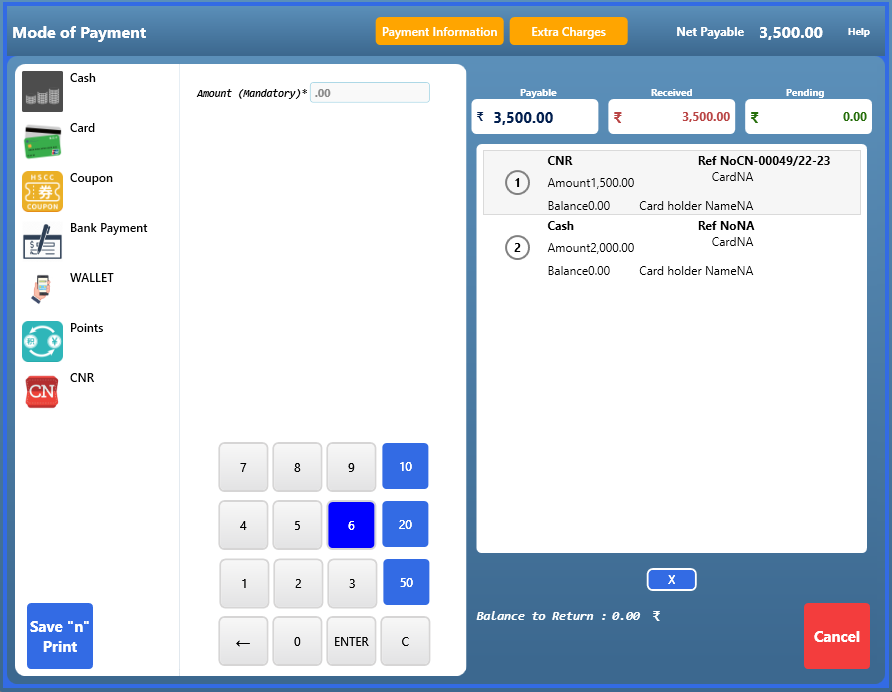The width and height of the screenshot is (892, 692).
Task: Click the Bank Payment label
Action: [x=108, y=228]
